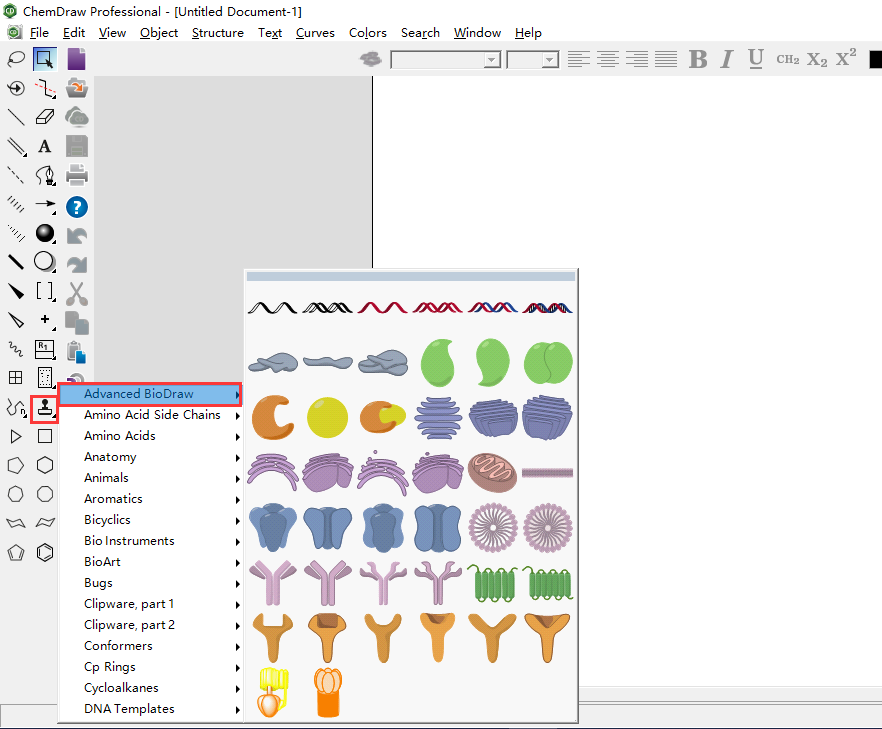Expand the Bicyclics templates submenu

pyautogui.click(x=151, y=520)
